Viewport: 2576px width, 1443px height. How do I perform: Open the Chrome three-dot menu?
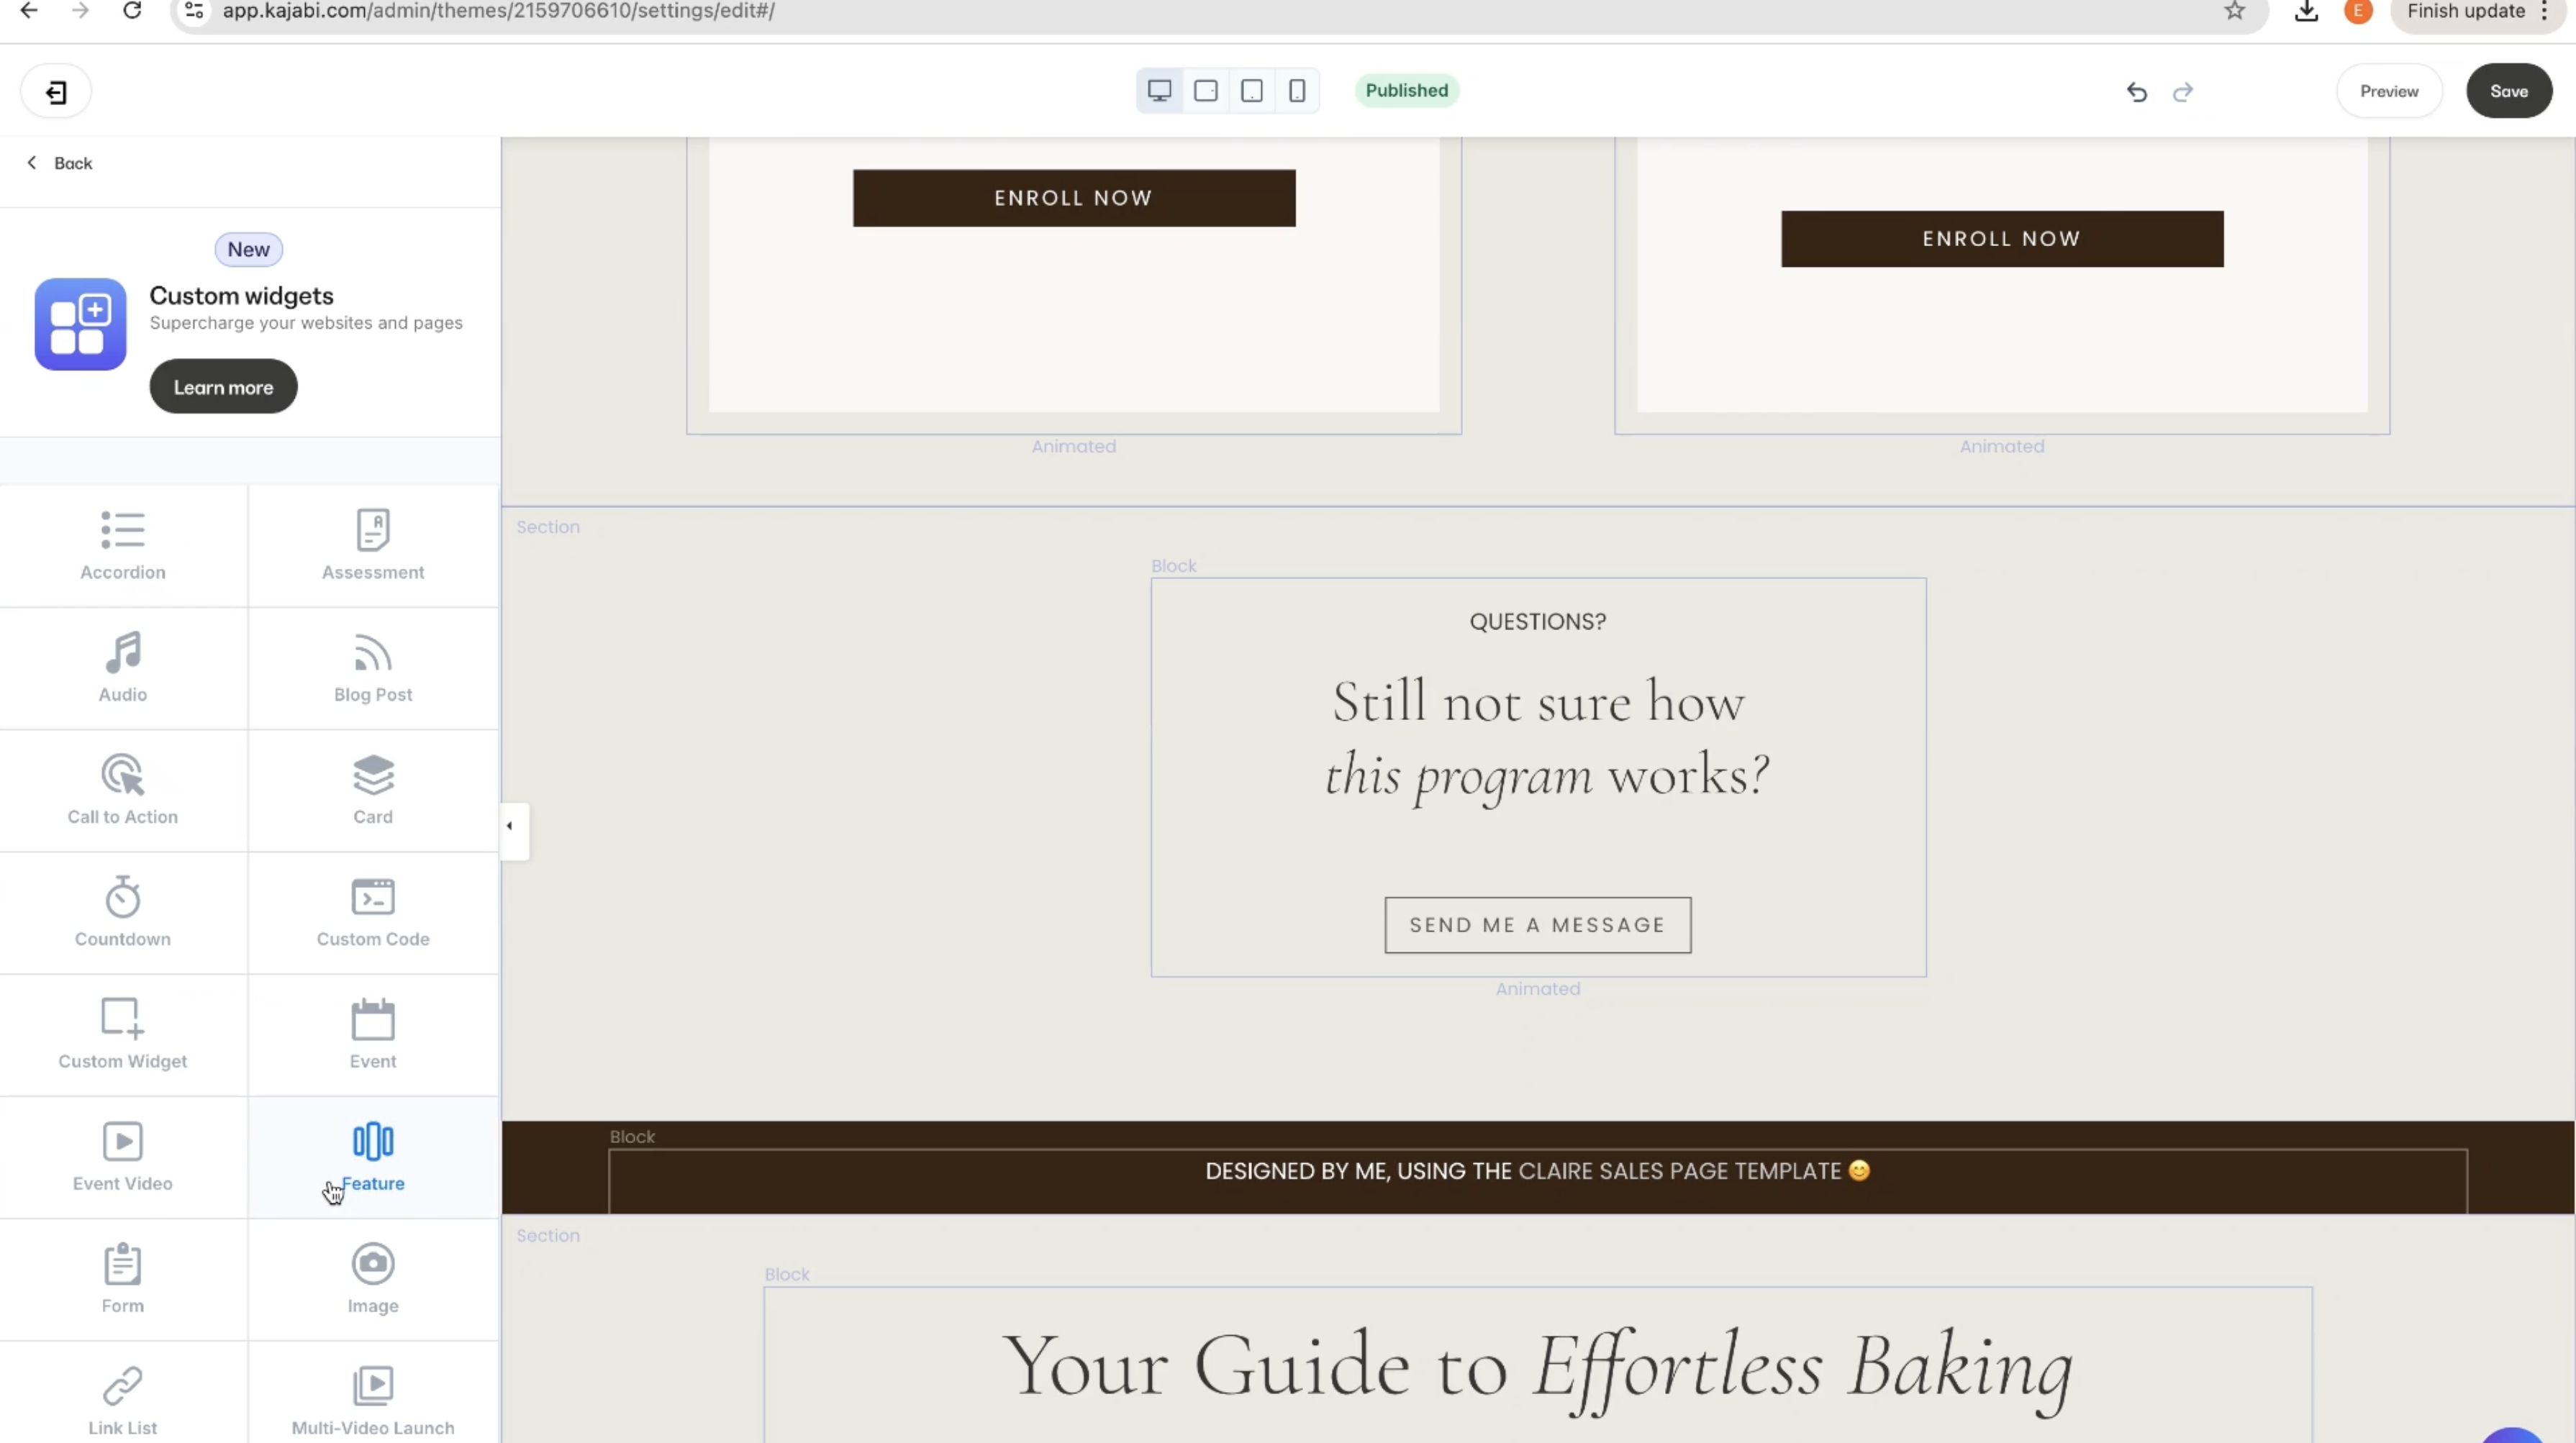click(x=2545, y=11)
